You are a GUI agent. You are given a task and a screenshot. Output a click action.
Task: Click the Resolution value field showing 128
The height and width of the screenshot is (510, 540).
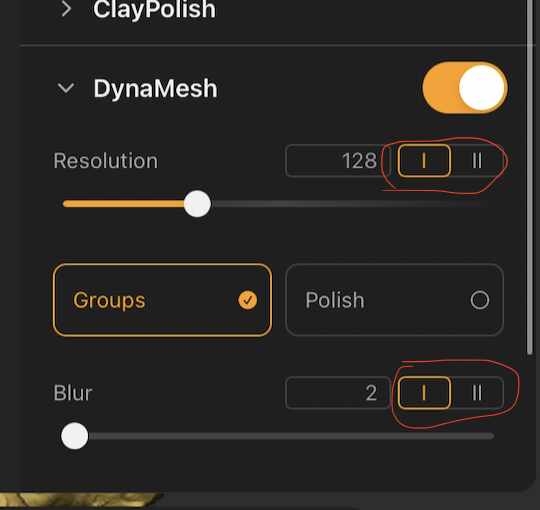[338, 160]
